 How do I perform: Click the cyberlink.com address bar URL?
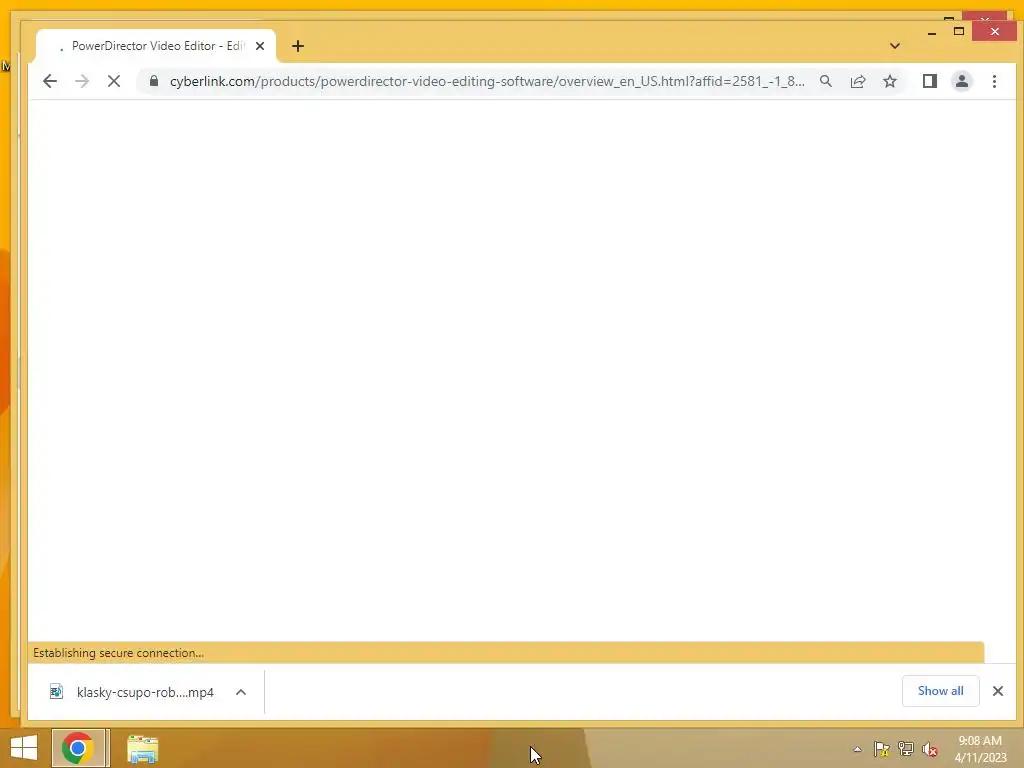tap(487, 81)
